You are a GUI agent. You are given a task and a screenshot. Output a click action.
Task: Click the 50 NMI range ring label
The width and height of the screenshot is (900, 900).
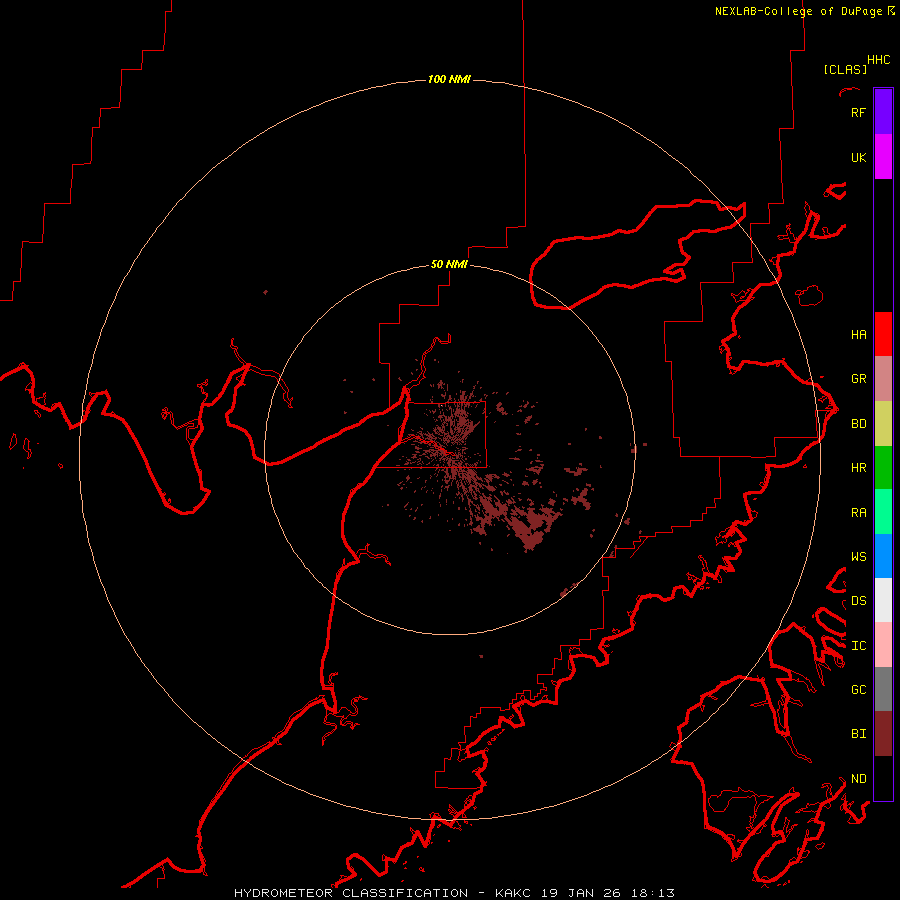coord(449,264)
